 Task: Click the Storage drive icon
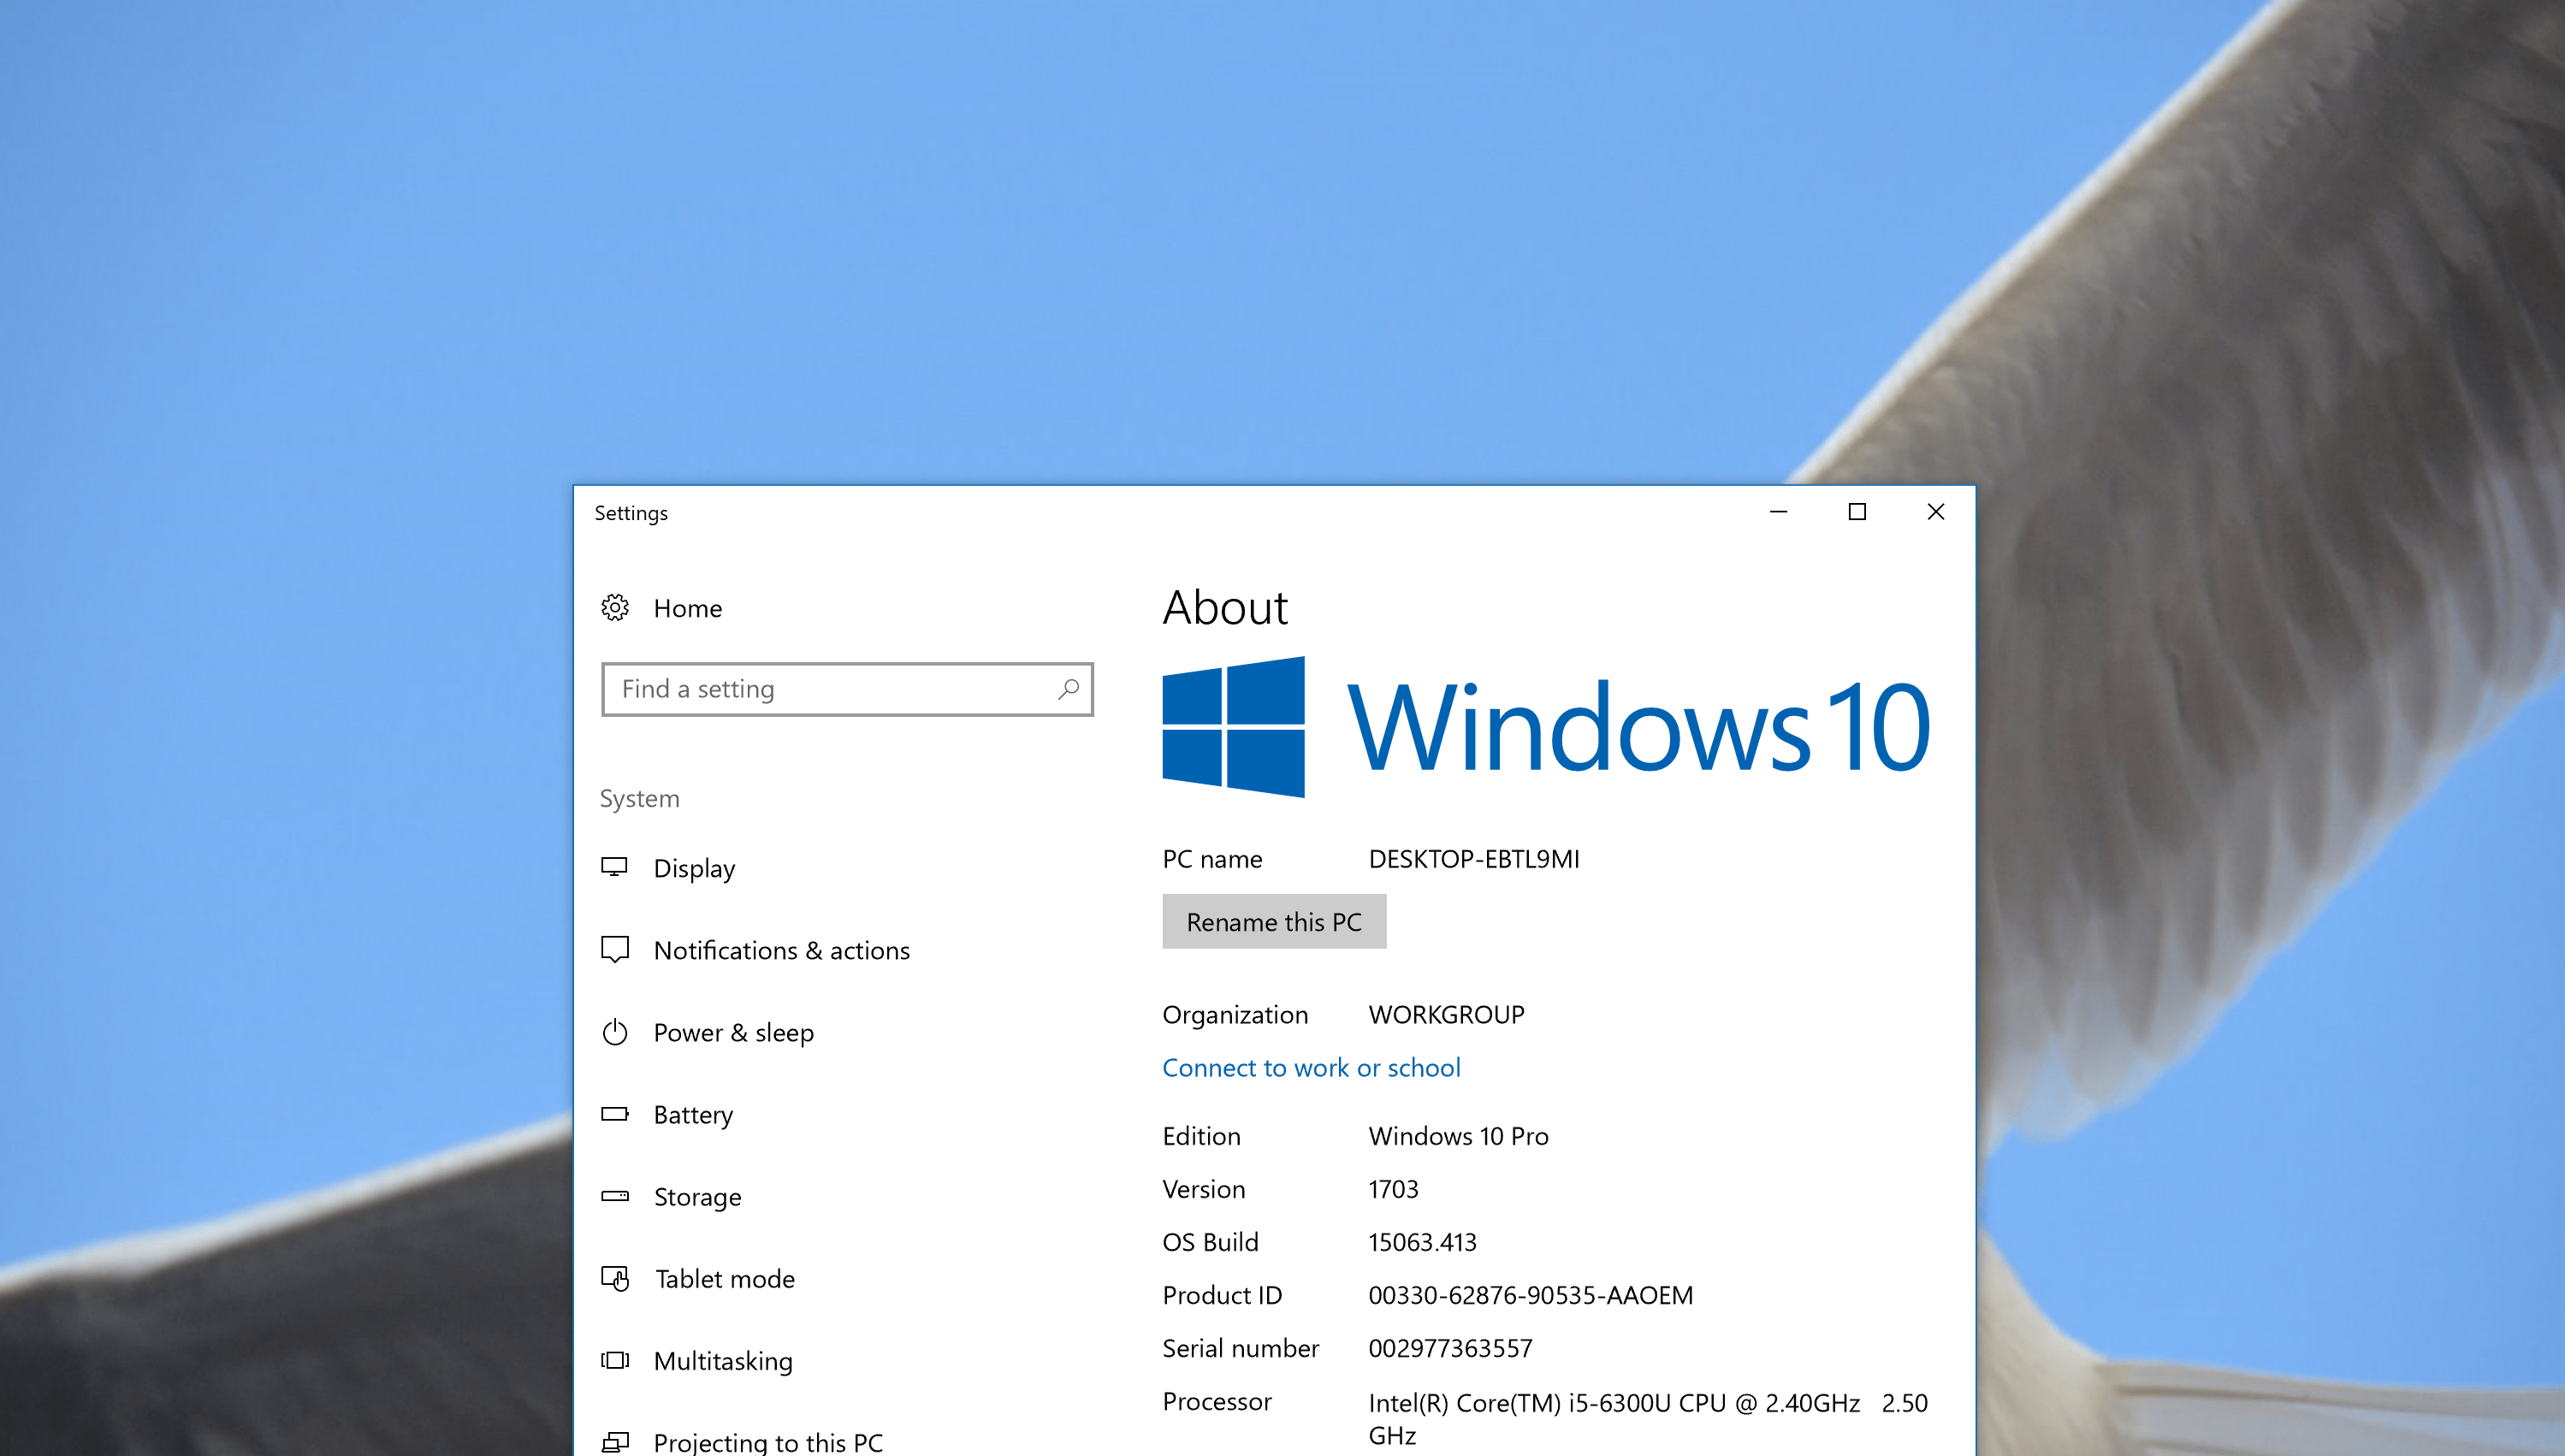pyautogui.click(x=615, y=1196)
